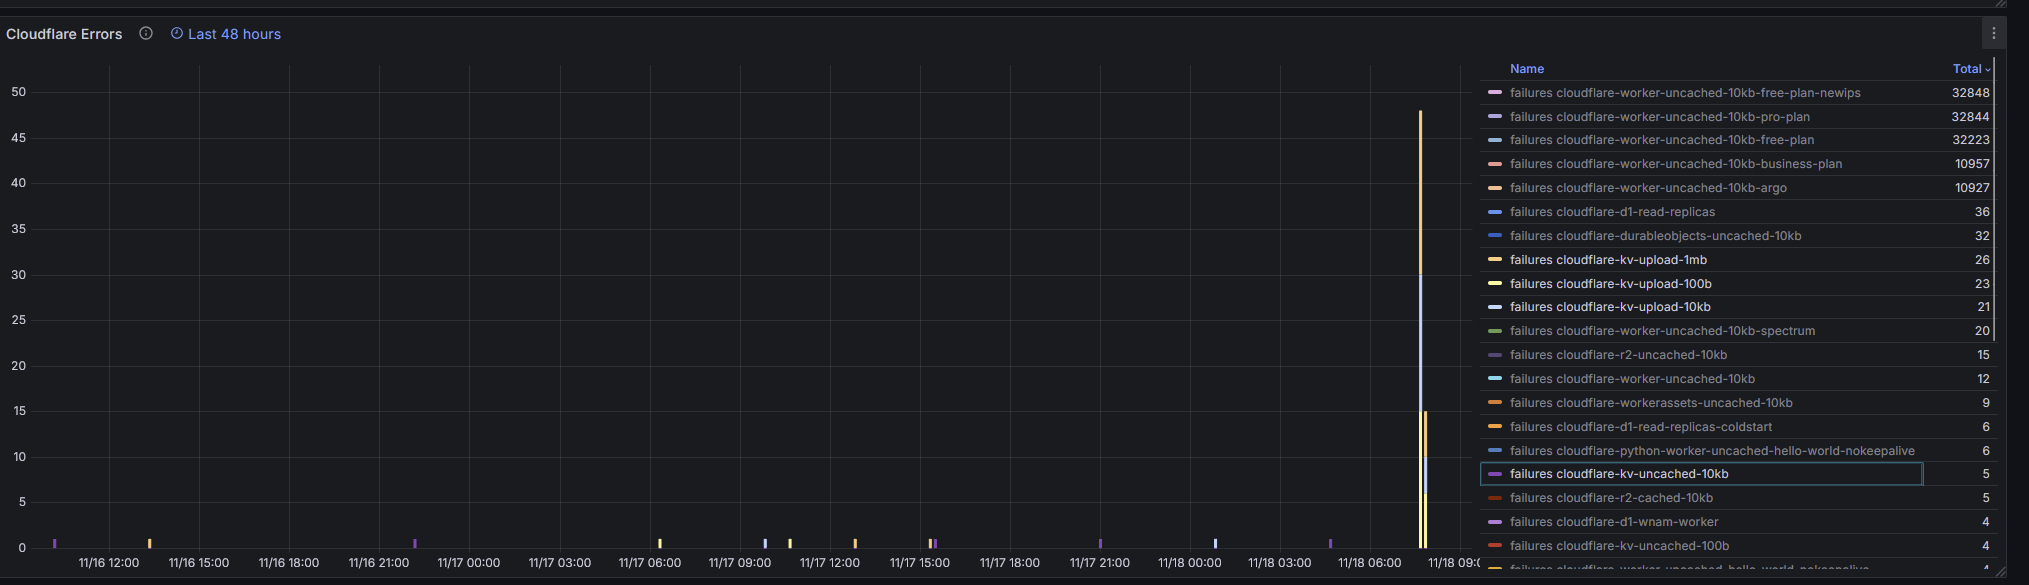Grab the panel corner handle at the bottom right
Screen dimensions: 2029x585
[1999, 572]
